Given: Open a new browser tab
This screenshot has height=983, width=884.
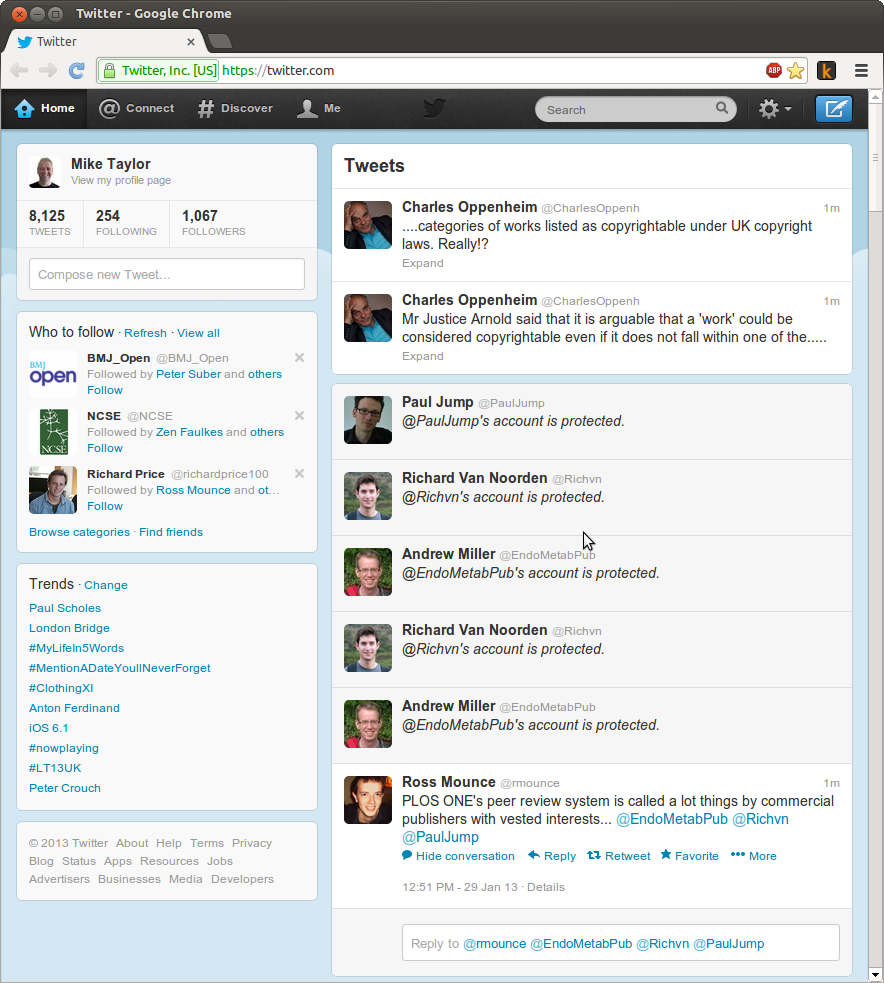Looking at the screenshot, I should click(x=220, y=41).
